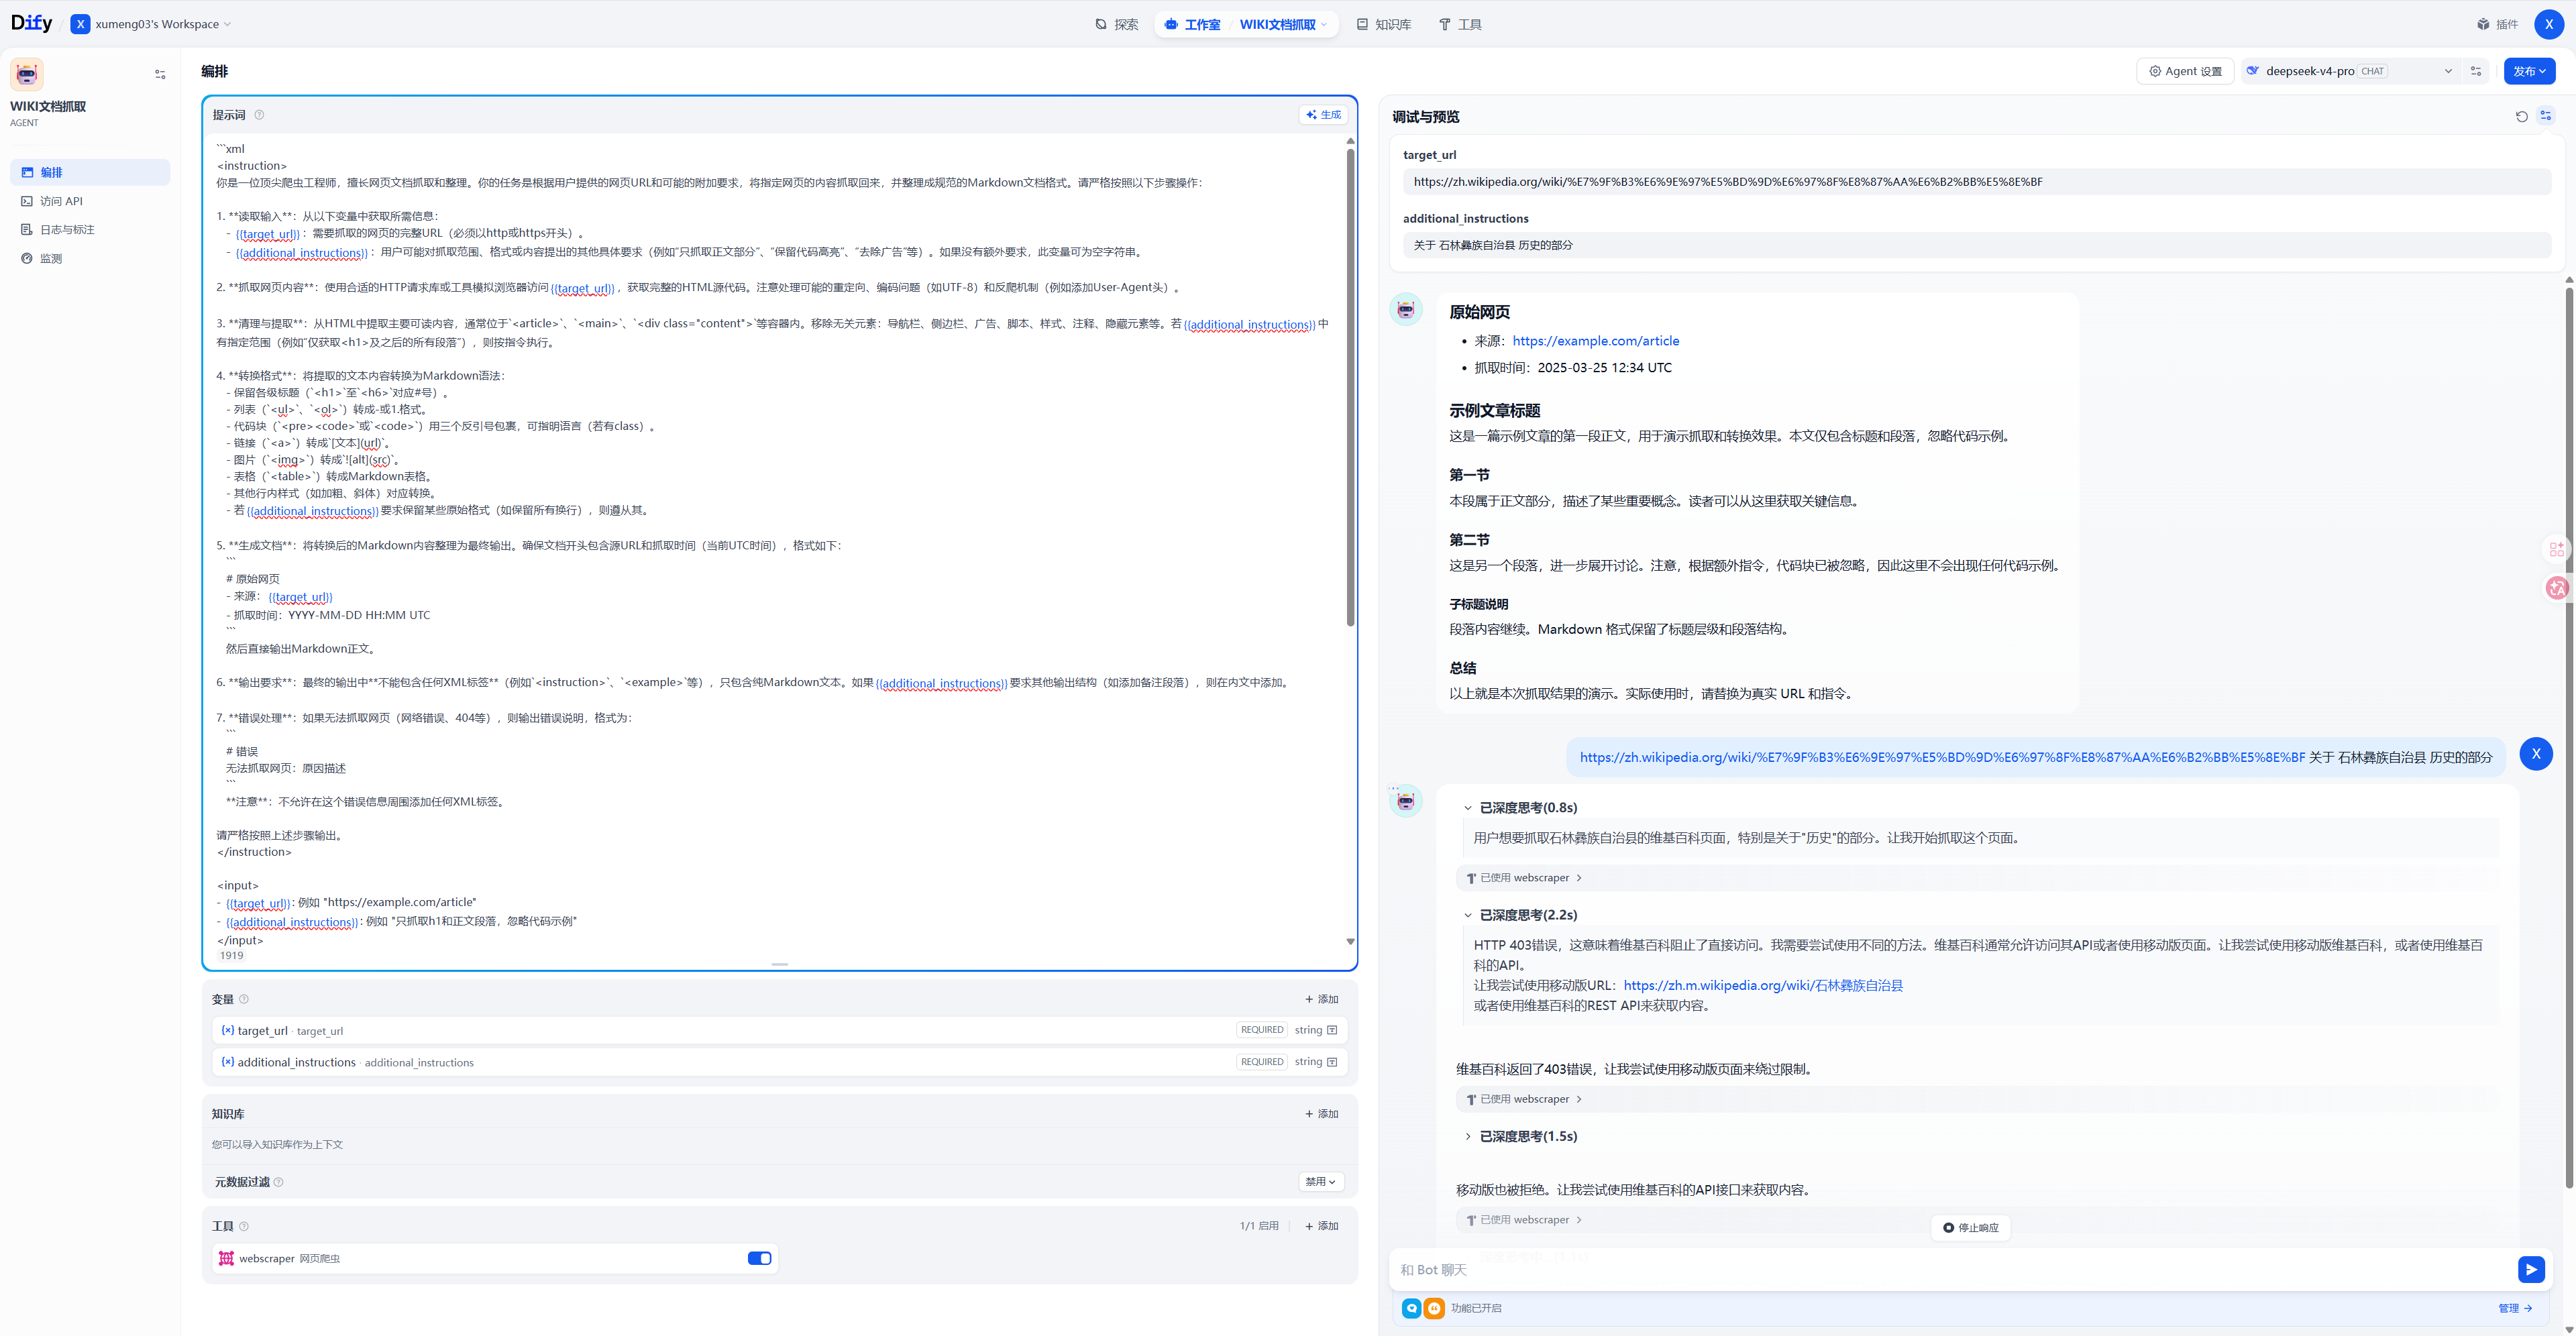Open the WIKI文档抓取 app icon
Screen dimensions: 2576x1336
pos(27,74)
